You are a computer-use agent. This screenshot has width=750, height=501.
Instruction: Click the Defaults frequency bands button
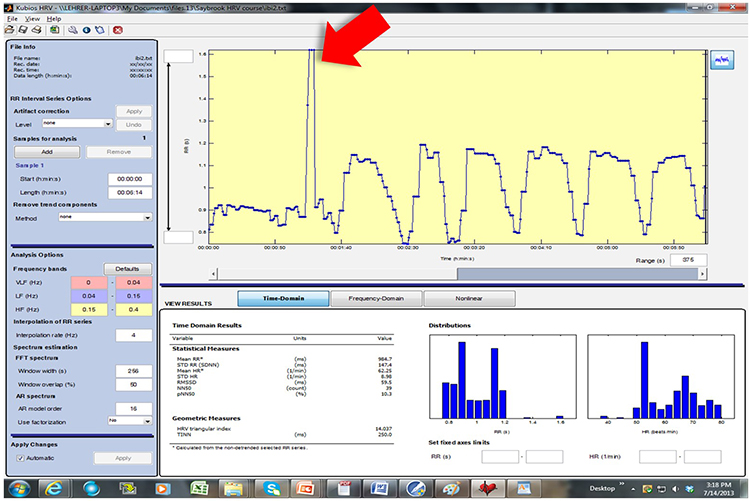click(x=127, y=268)
